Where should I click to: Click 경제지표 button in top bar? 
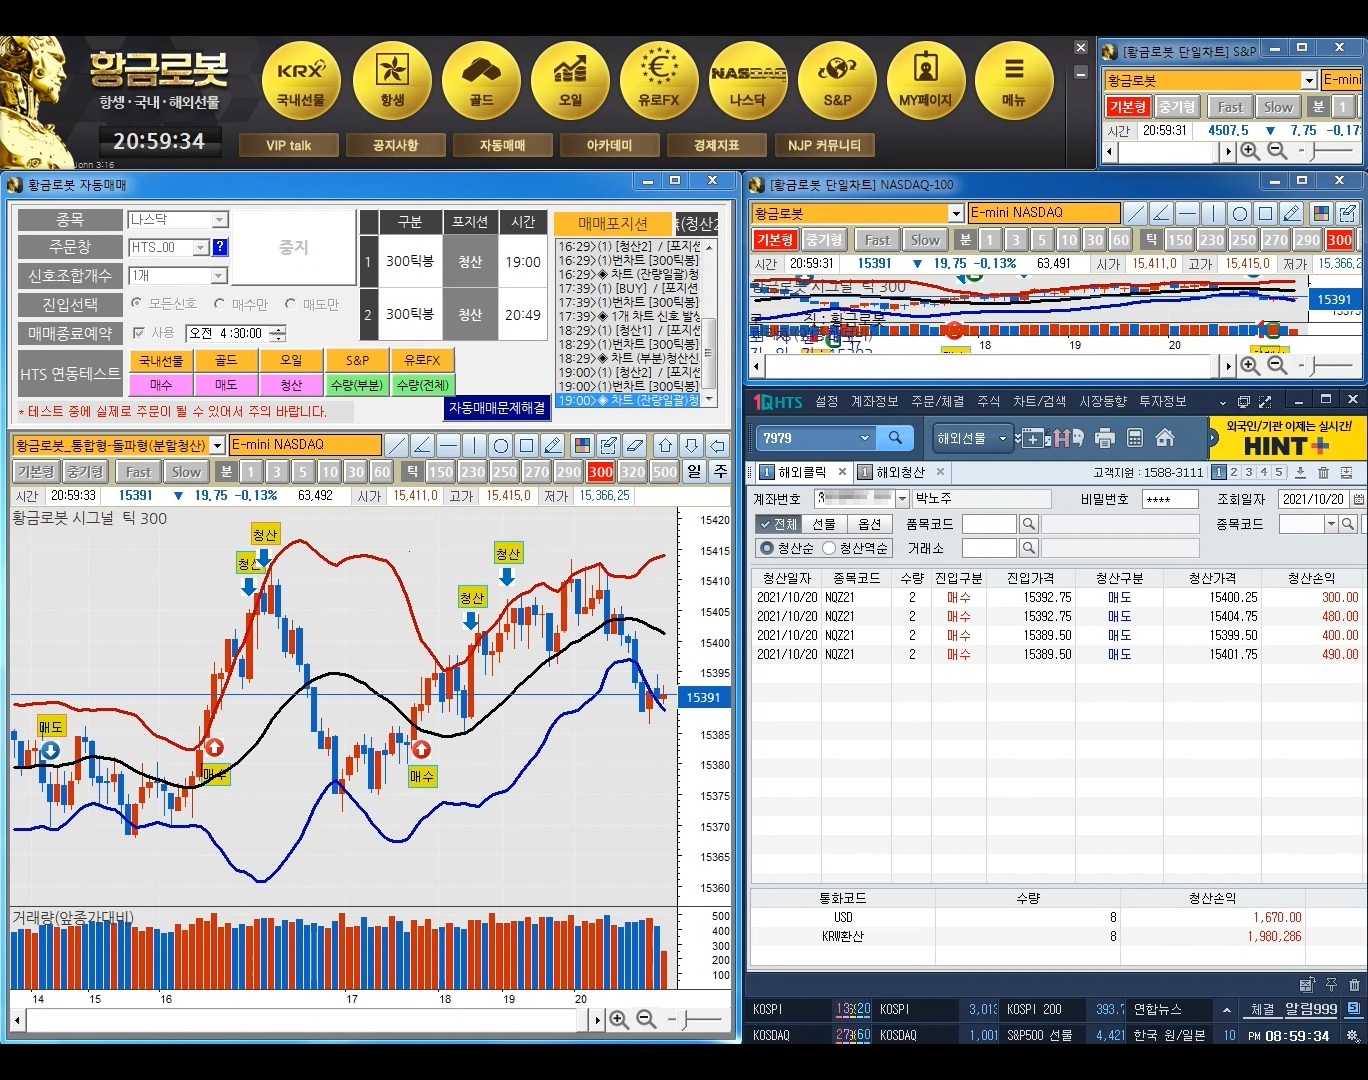click(x=716, y=145)
